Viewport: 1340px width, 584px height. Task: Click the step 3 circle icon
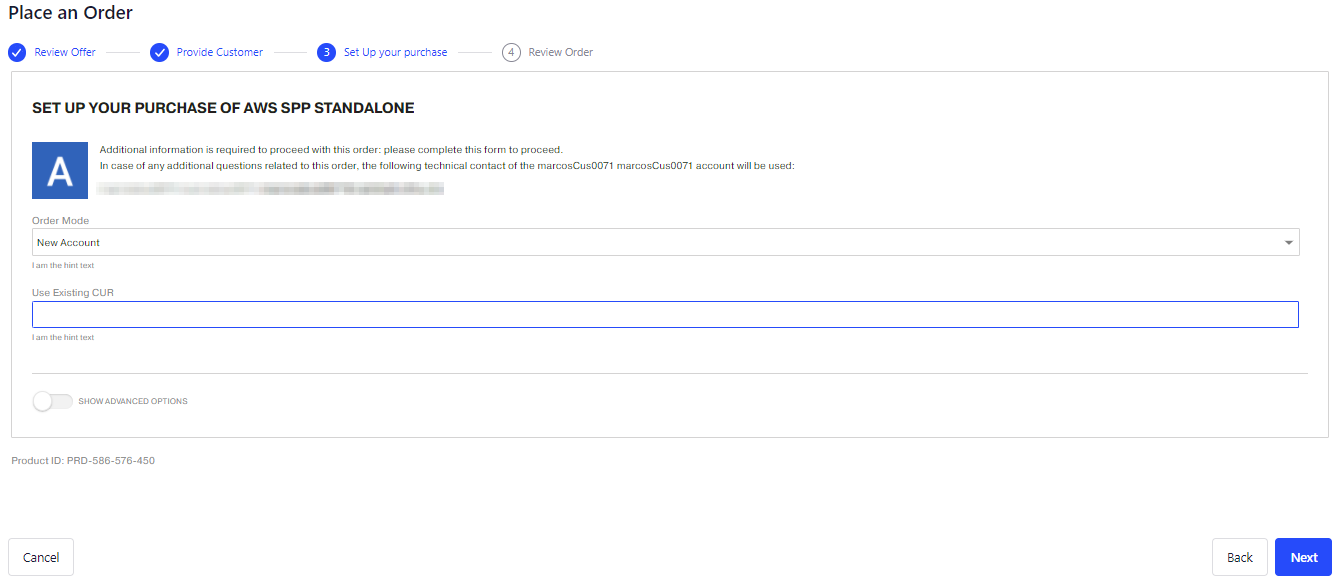click(x=326, y=52)
